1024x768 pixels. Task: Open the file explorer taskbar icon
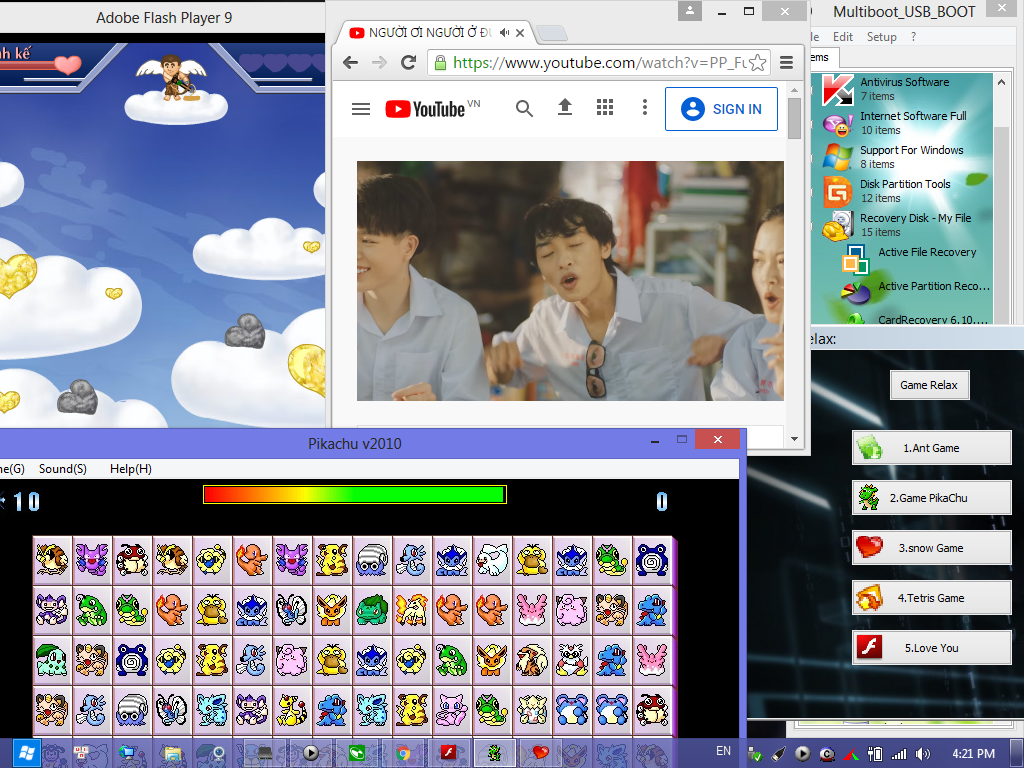tap(172, 754)
